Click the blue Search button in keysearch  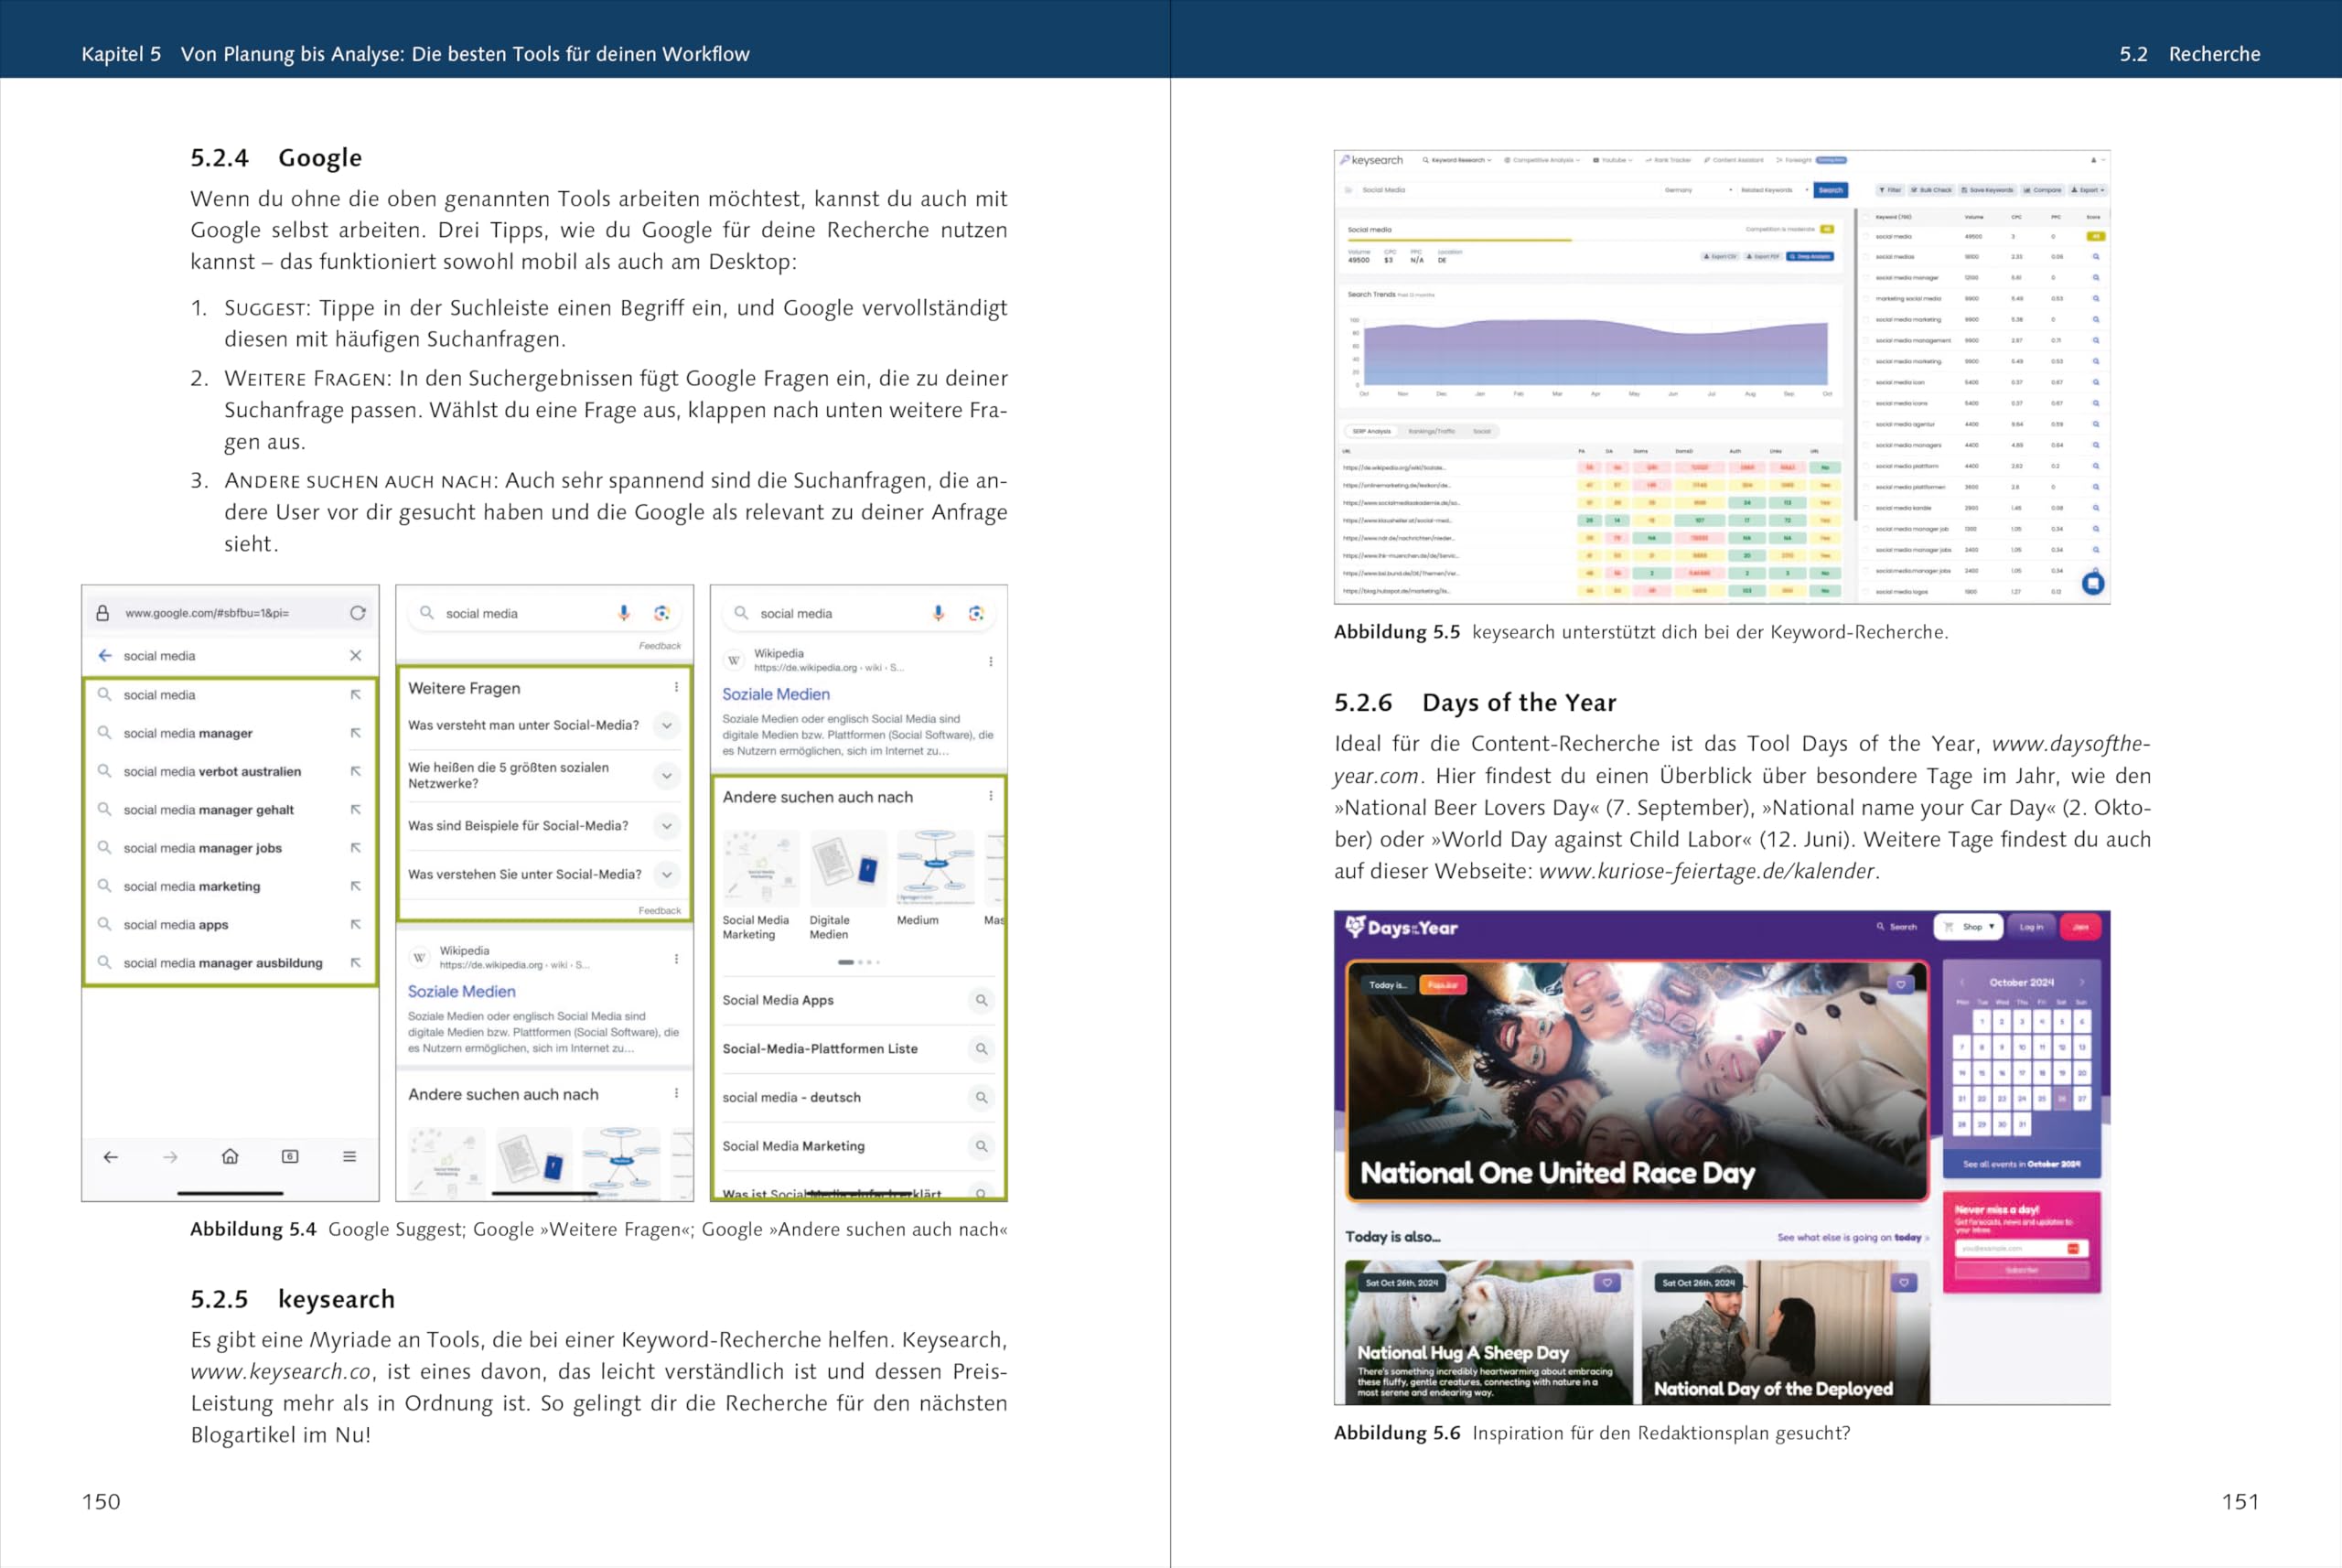(x=1830, y=190)
